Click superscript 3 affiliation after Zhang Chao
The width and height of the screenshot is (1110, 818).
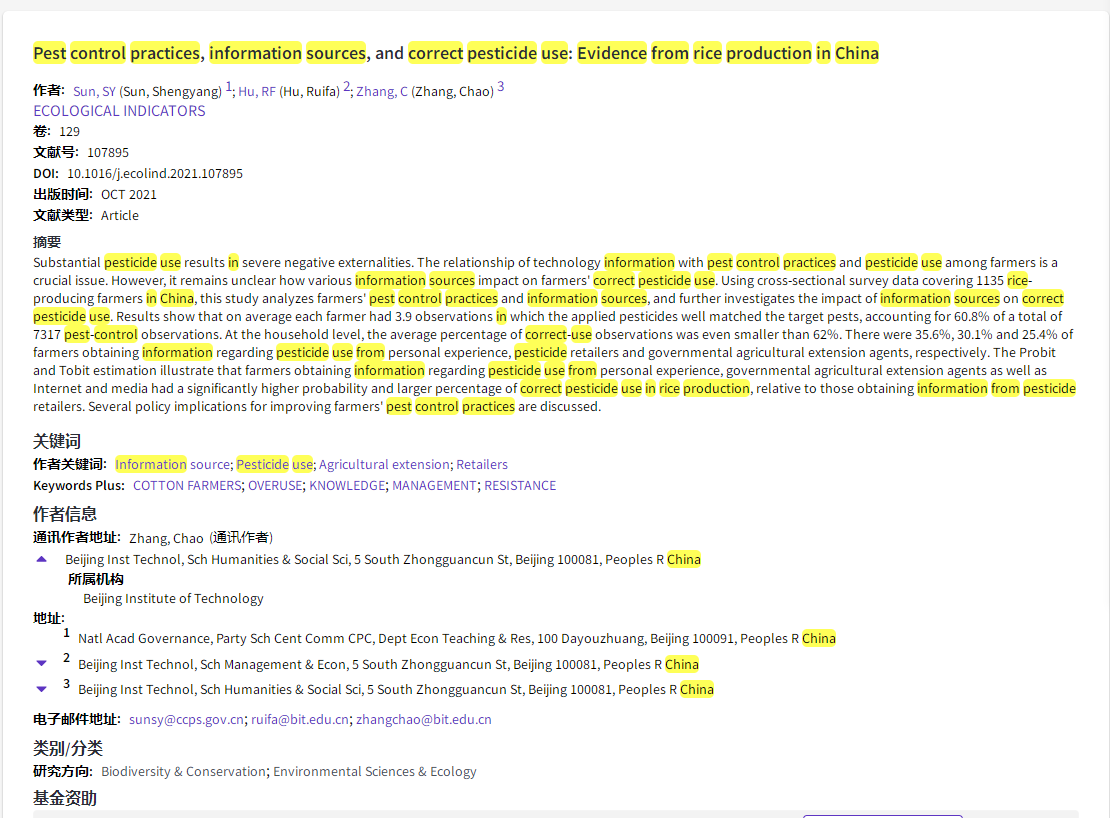pyautogui.click(x=500, y=87)
